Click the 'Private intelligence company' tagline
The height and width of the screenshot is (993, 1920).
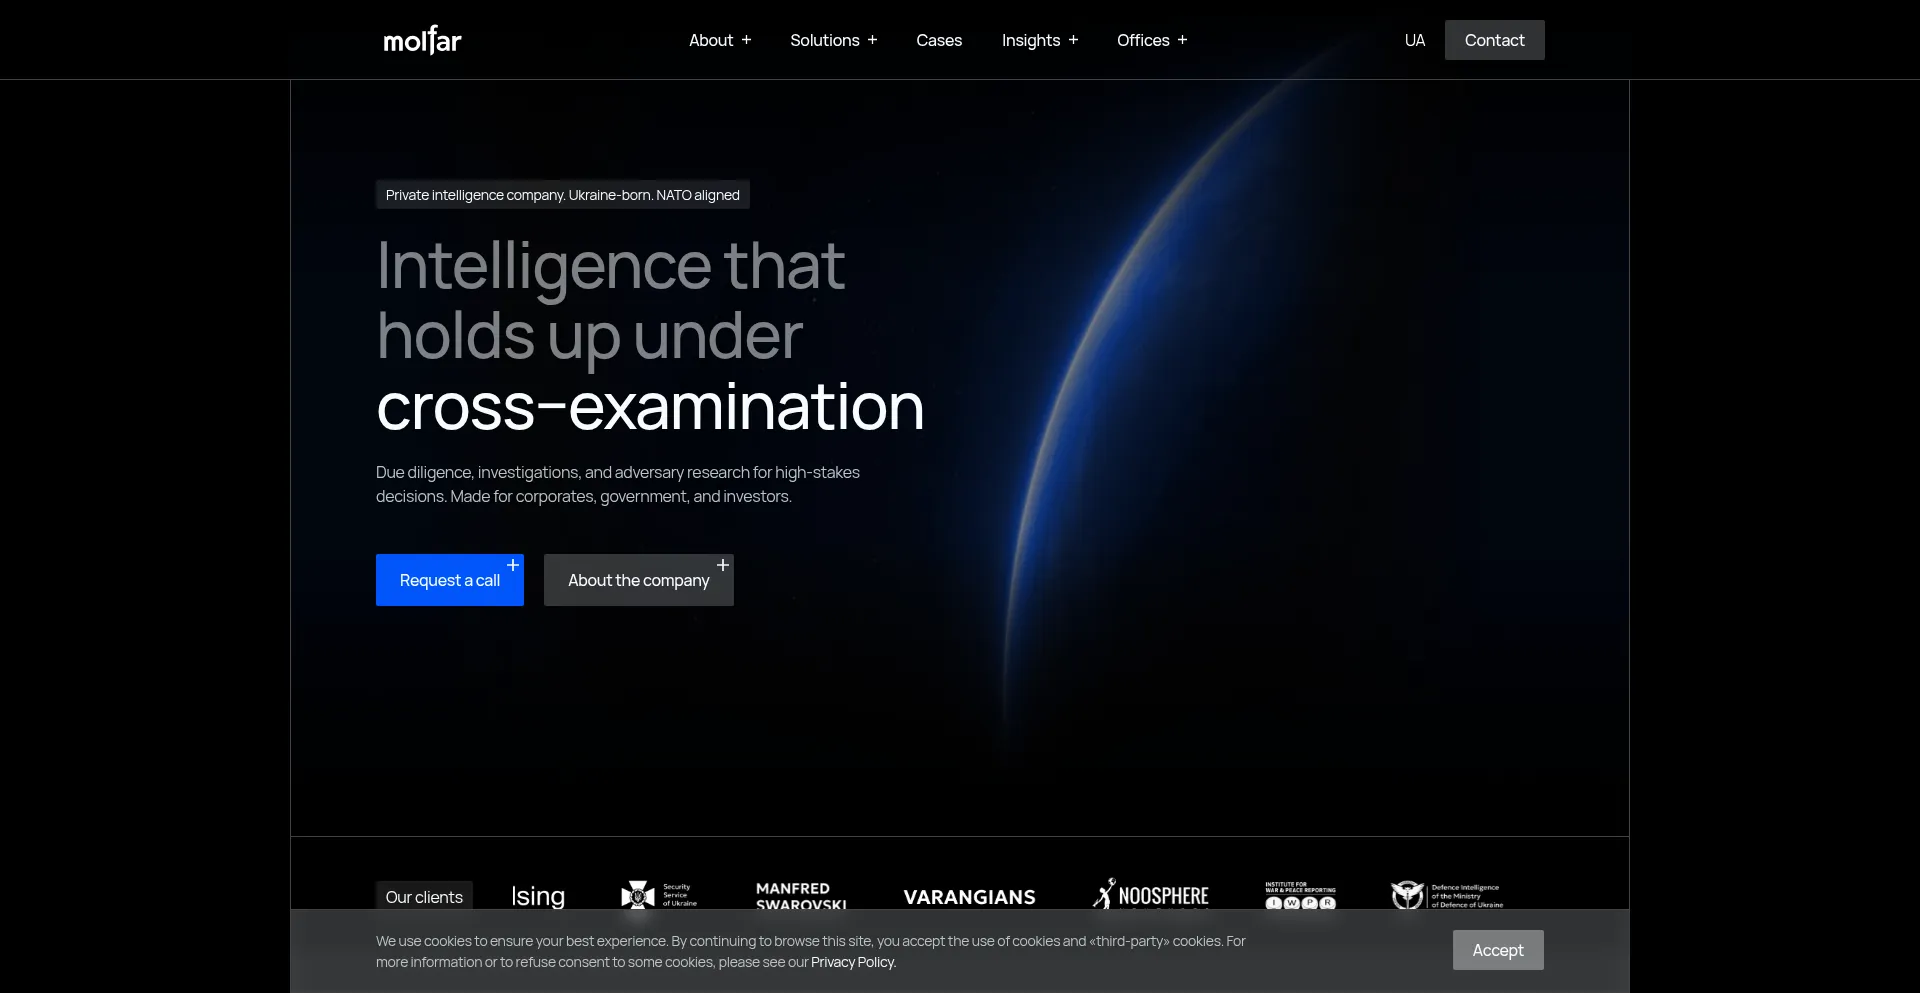point(563,195)
